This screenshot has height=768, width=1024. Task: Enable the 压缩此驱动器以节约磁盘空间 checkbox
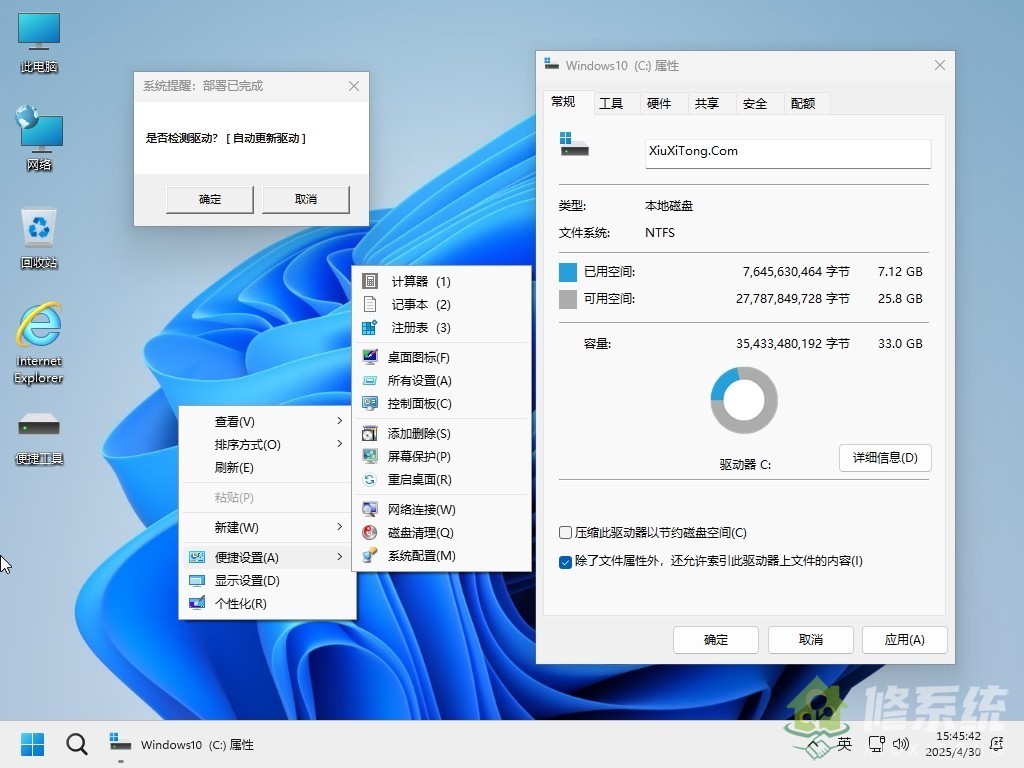click(565, 533)
